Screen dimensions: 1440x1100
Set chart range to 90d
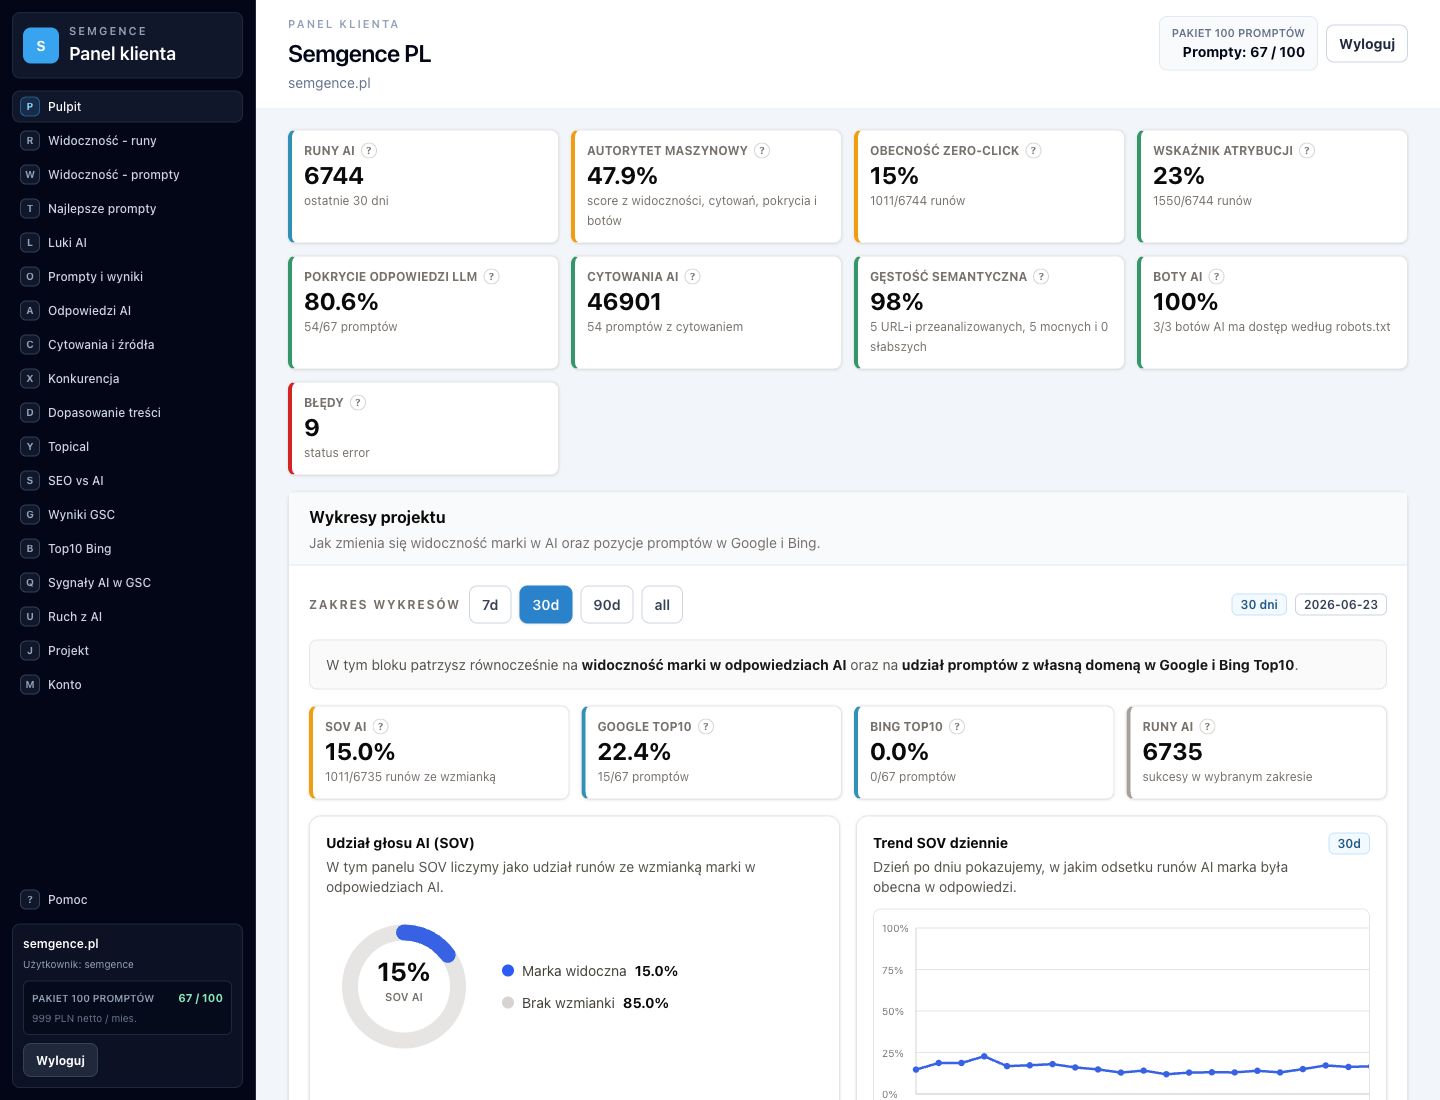coord(607,605)
